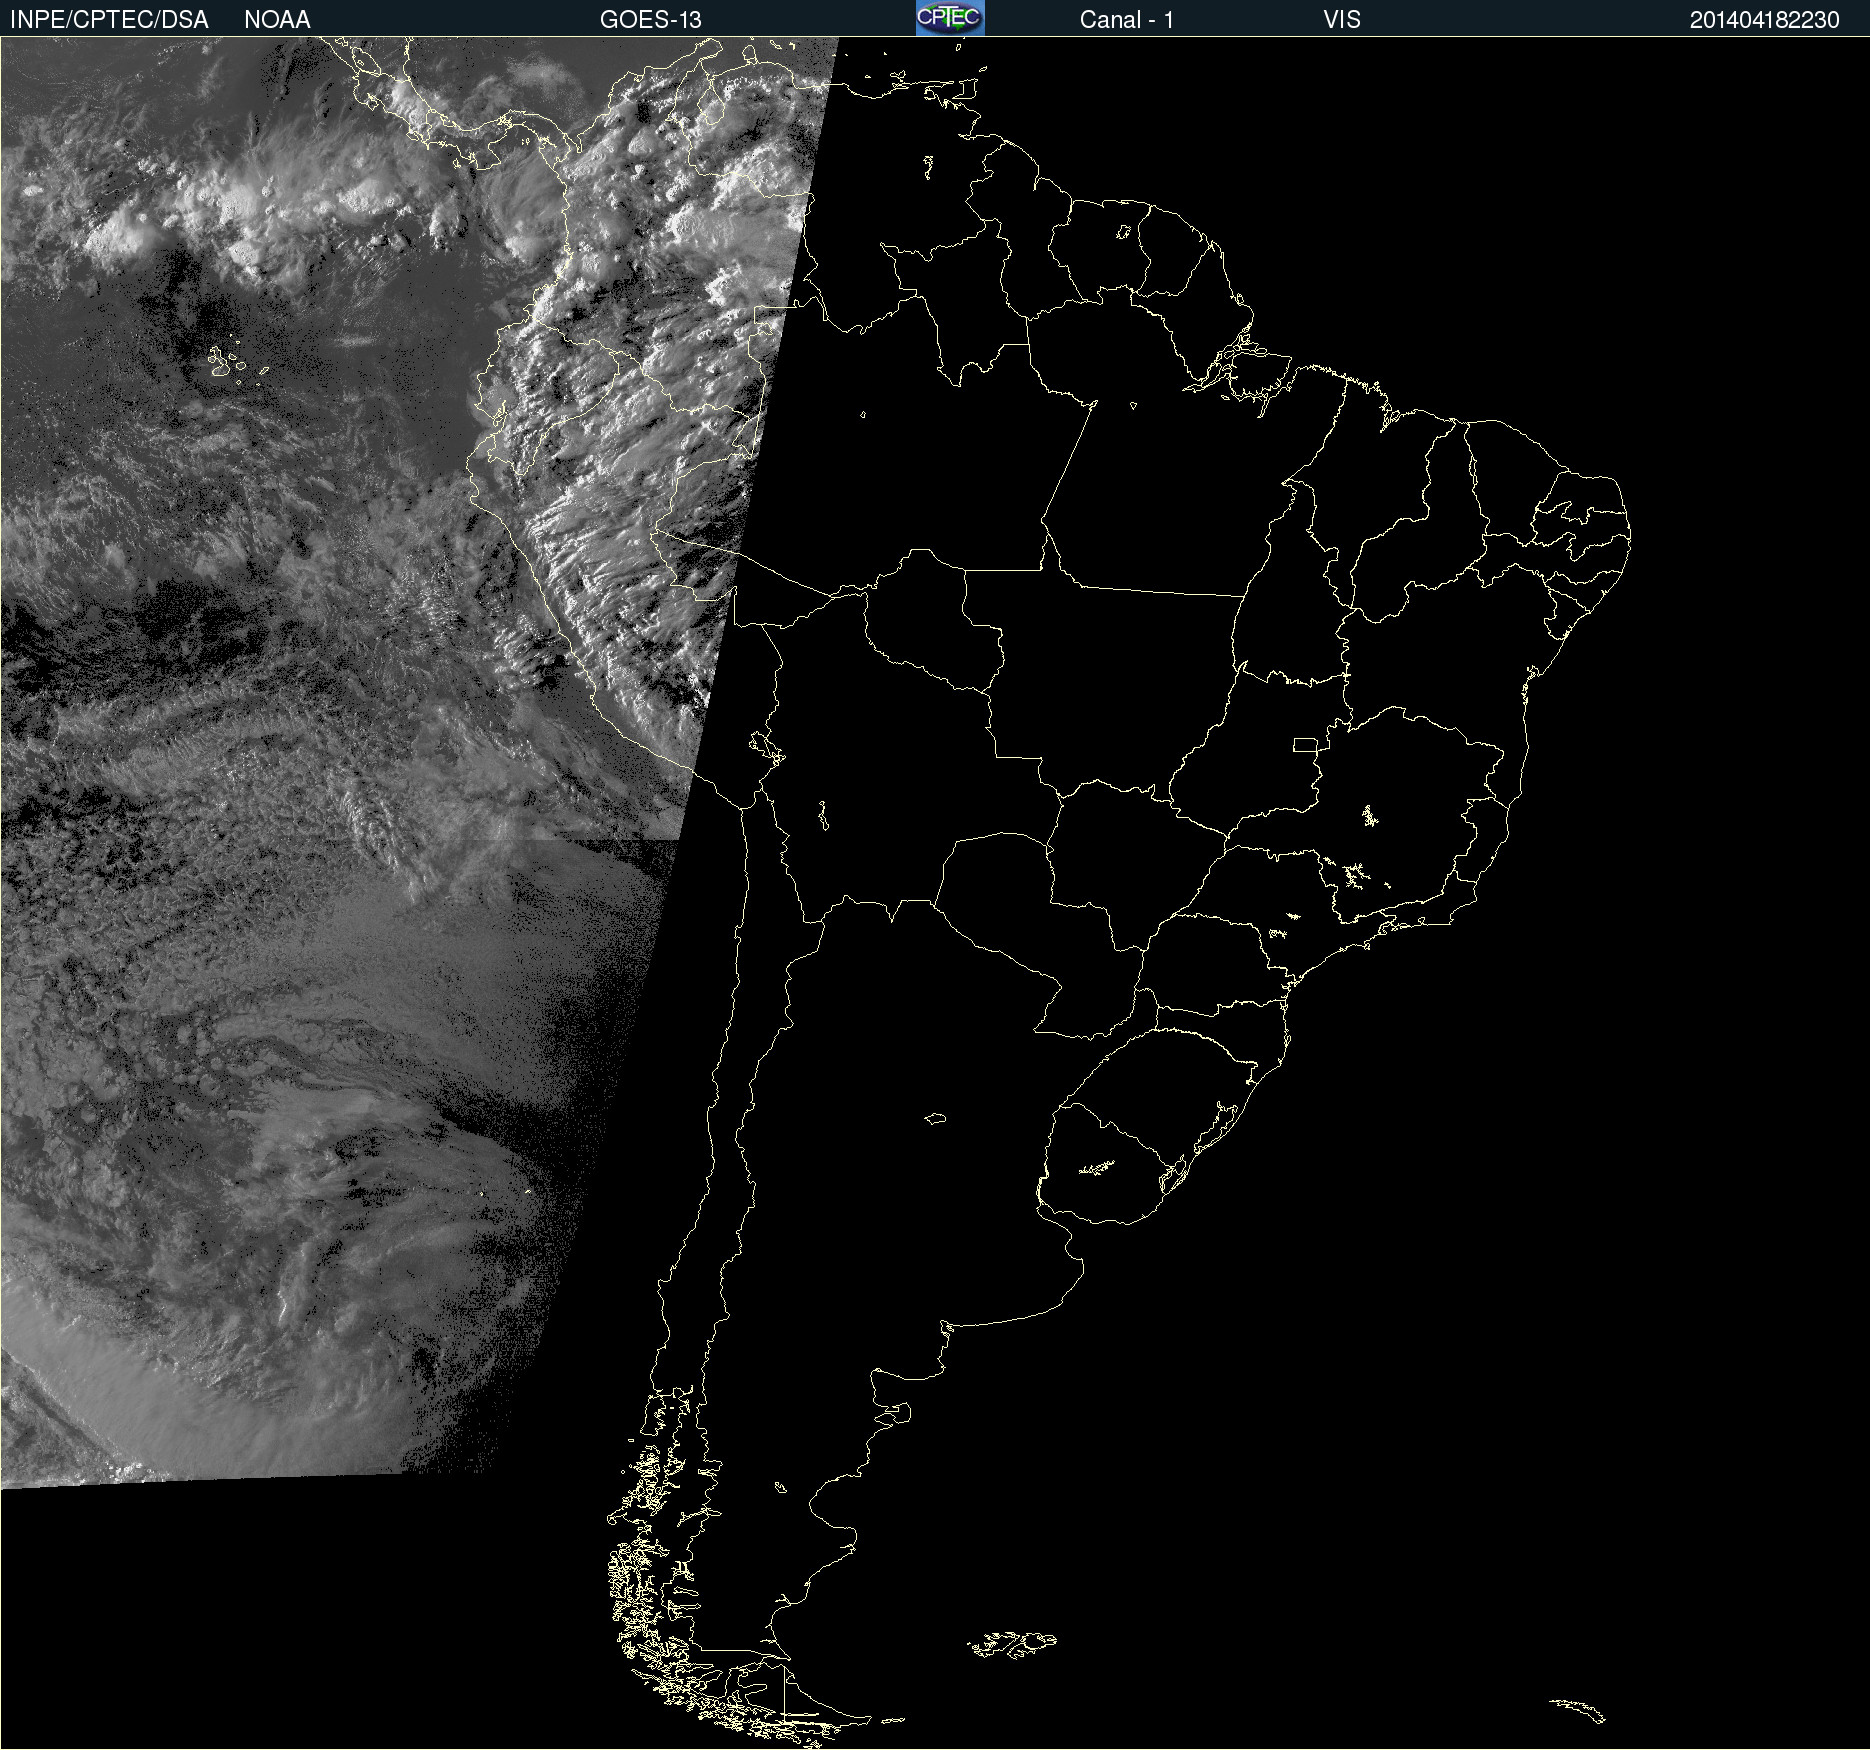Click the Canal - 1 channel label
The height and width of the screenshot is (1750, 1870).
click(x=1127, y=20)
